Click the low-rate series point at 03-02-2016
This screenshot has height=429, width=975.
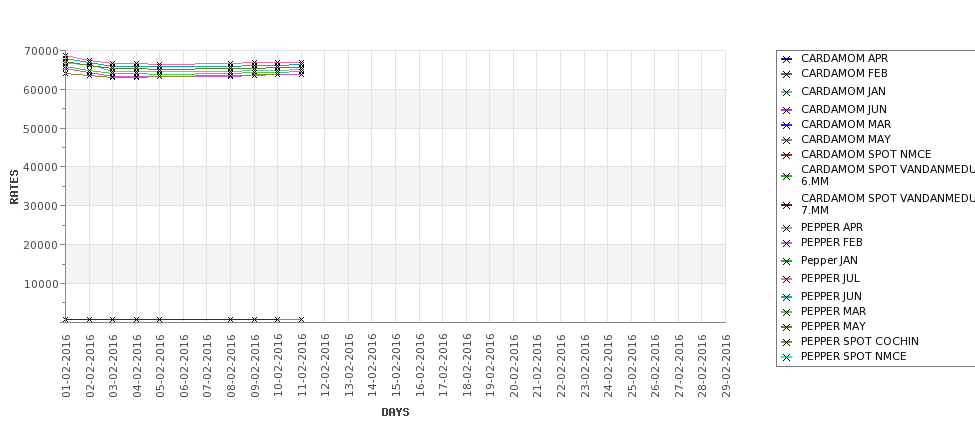point(113,320)
